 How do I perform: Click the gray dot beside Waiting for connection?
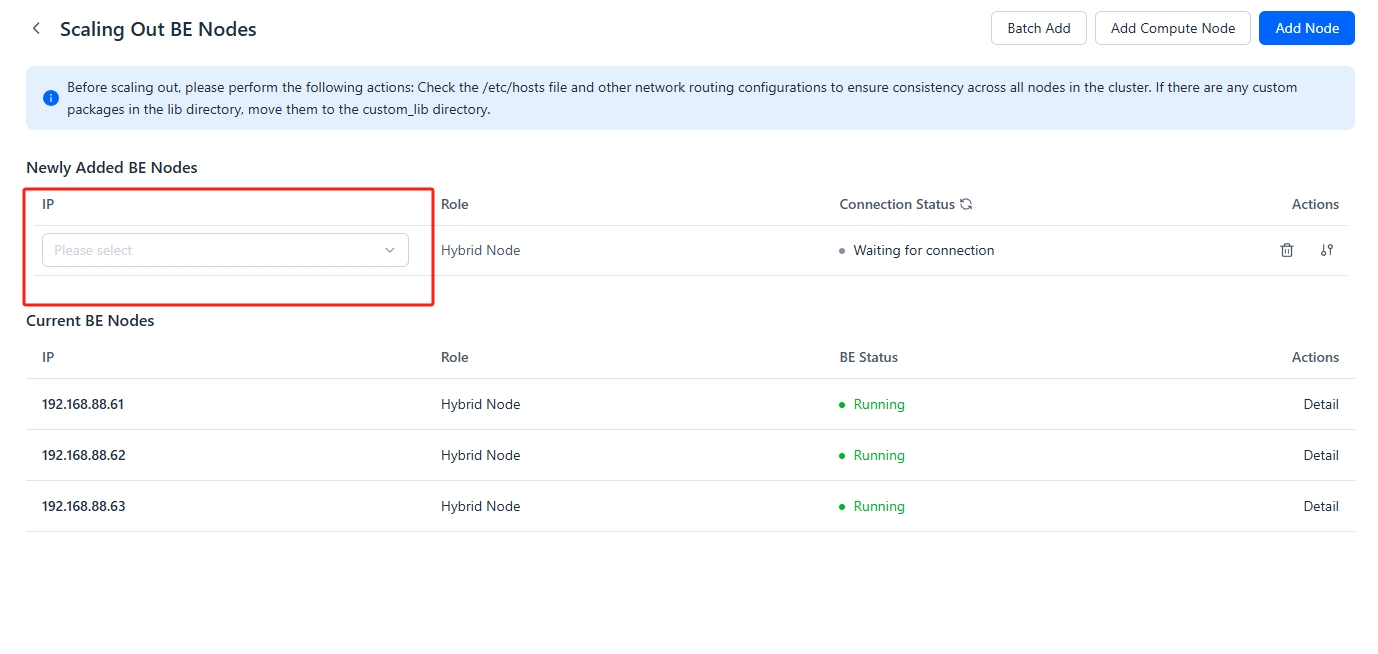pos(842,251)
